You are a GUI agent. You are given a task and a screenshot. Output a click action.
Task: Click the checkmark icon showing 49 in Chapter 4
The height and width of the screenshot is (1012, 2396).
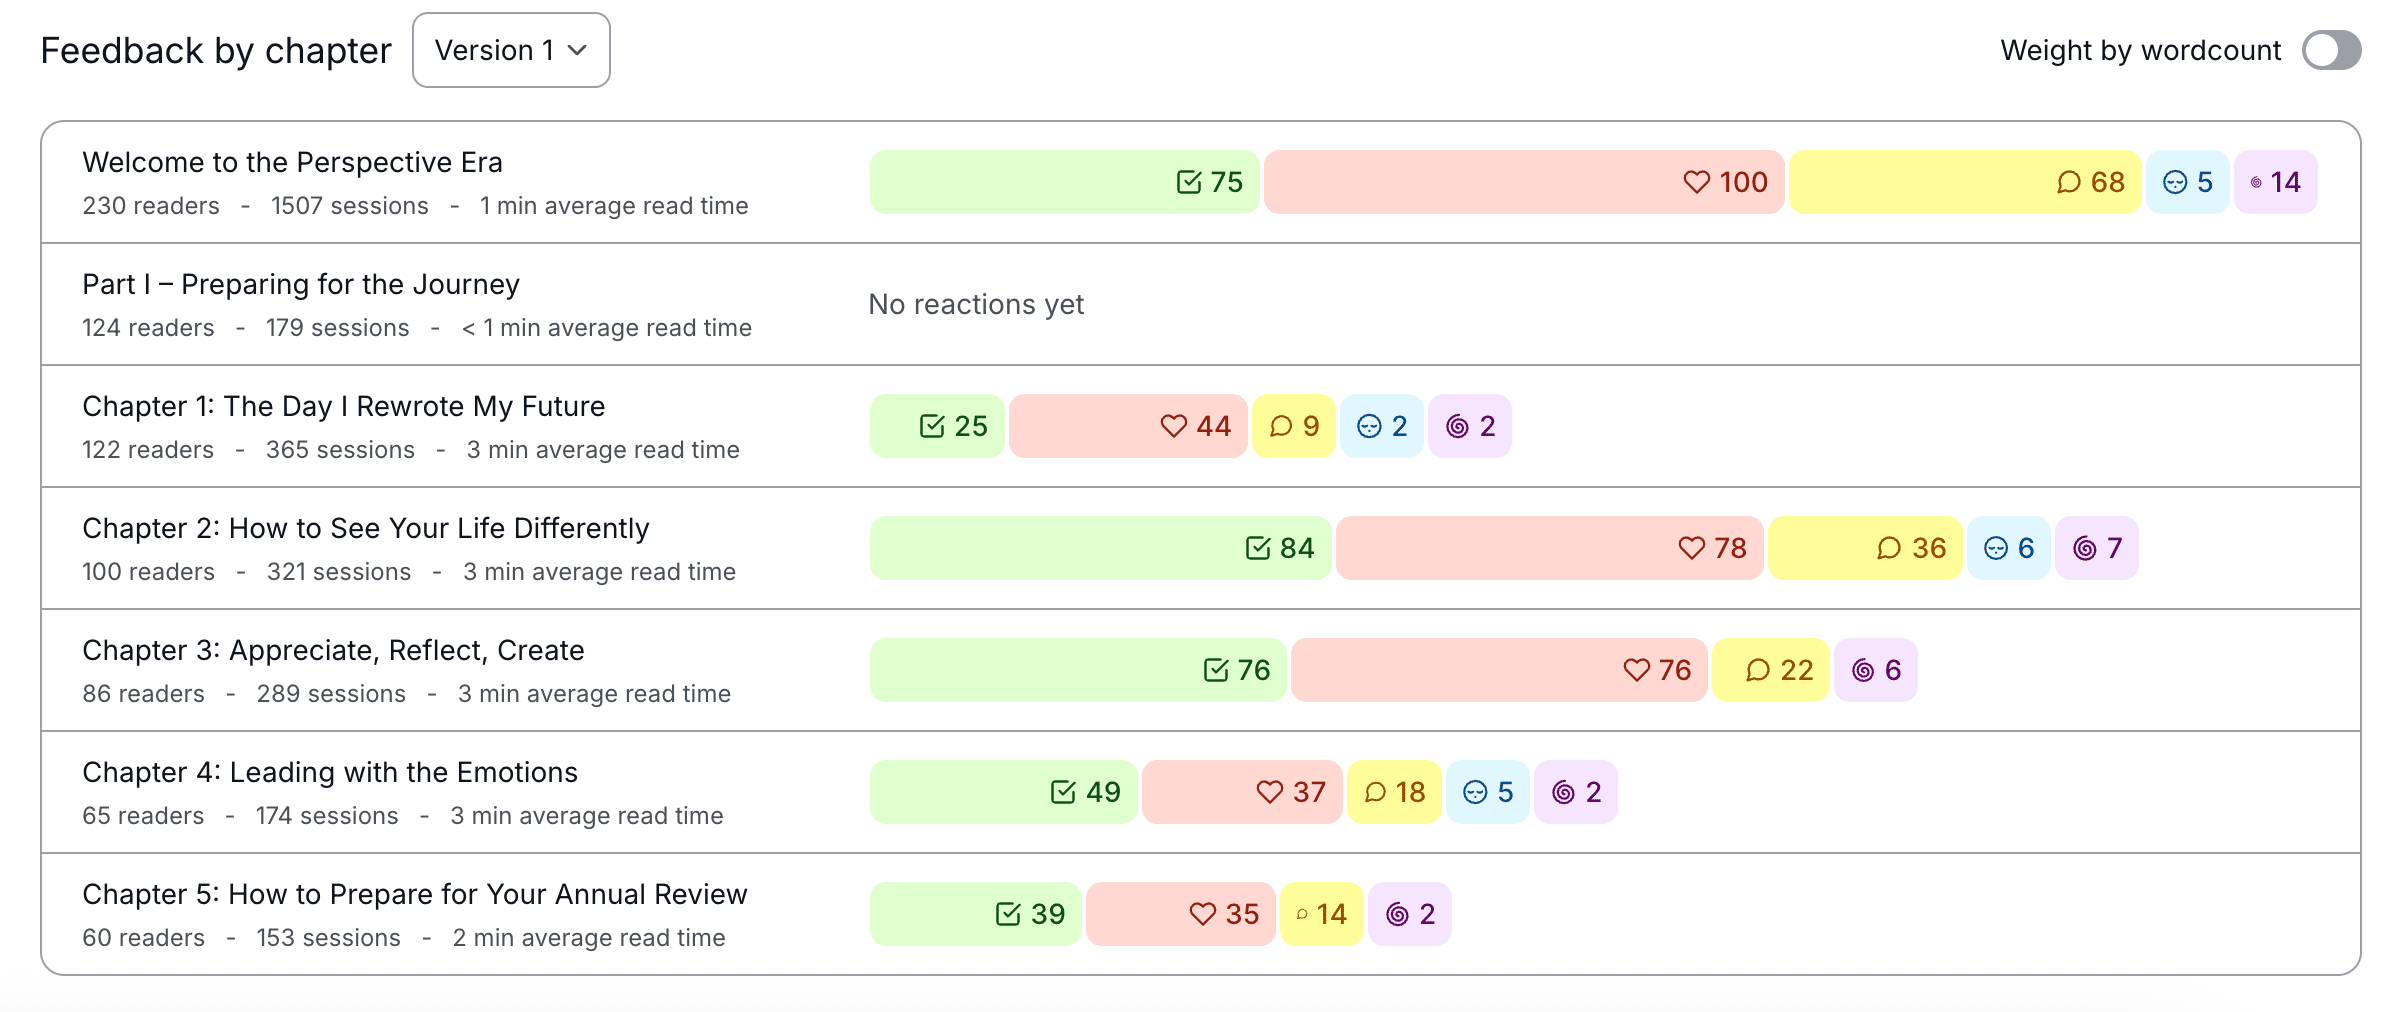point(1063,792)
